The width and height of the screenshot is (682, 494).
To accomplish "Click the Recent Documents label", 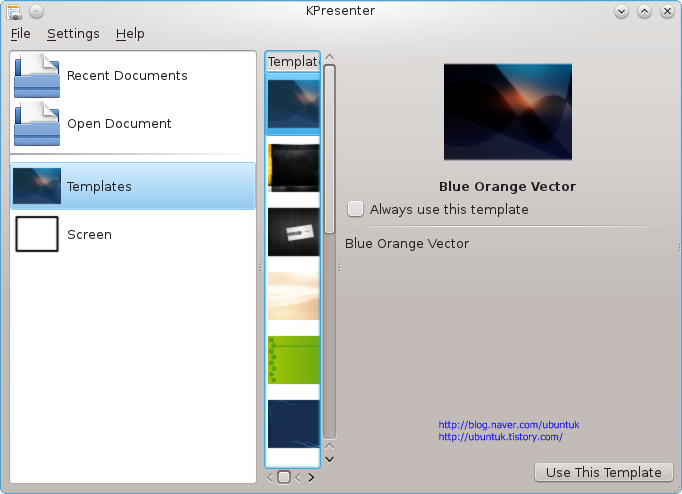I will coord(127,76).
